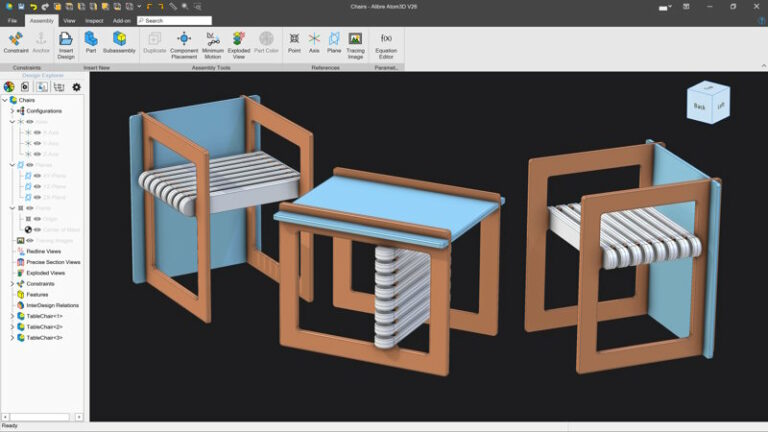The width and height of the screenshot is (768, 432).
Task: Expand TableChair<1> node
Action: pyautogui.click(x=12, y=316)
